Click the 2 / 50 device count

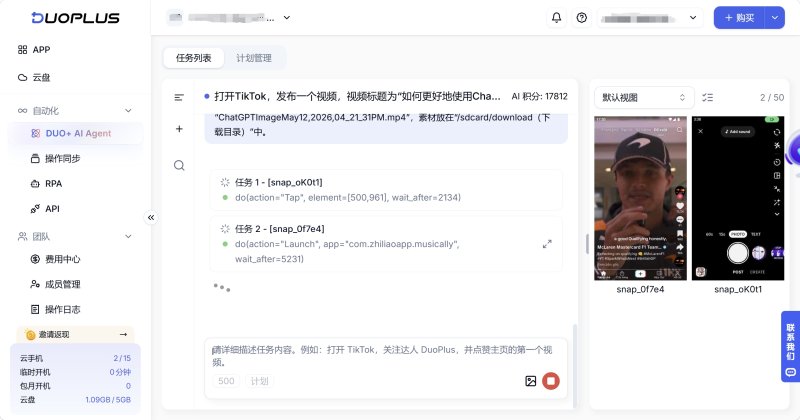tap(771, 97)
